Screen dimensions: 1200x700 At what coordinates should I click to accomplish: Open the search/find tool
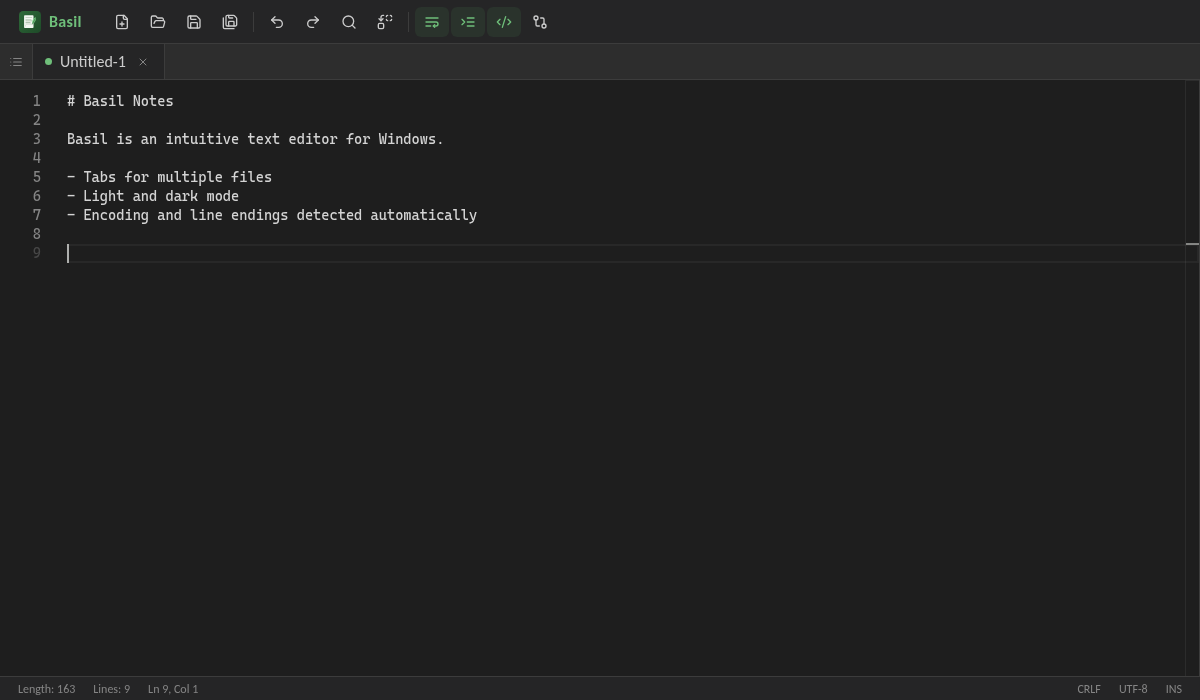point(349,22)
